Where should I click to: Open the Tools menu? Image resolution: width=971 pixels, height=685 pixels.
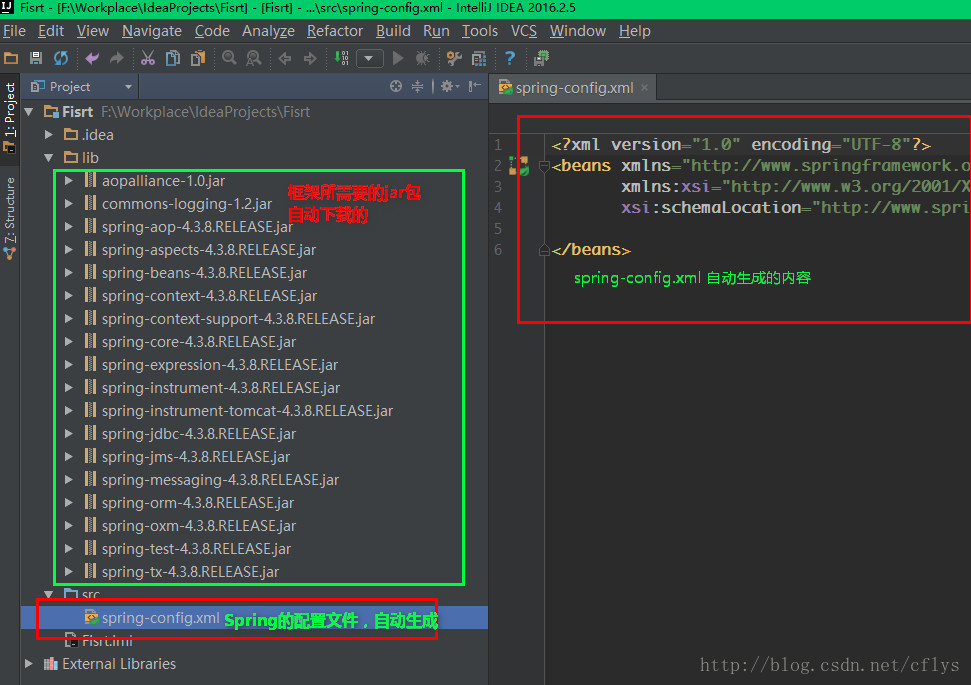(480, 31)
